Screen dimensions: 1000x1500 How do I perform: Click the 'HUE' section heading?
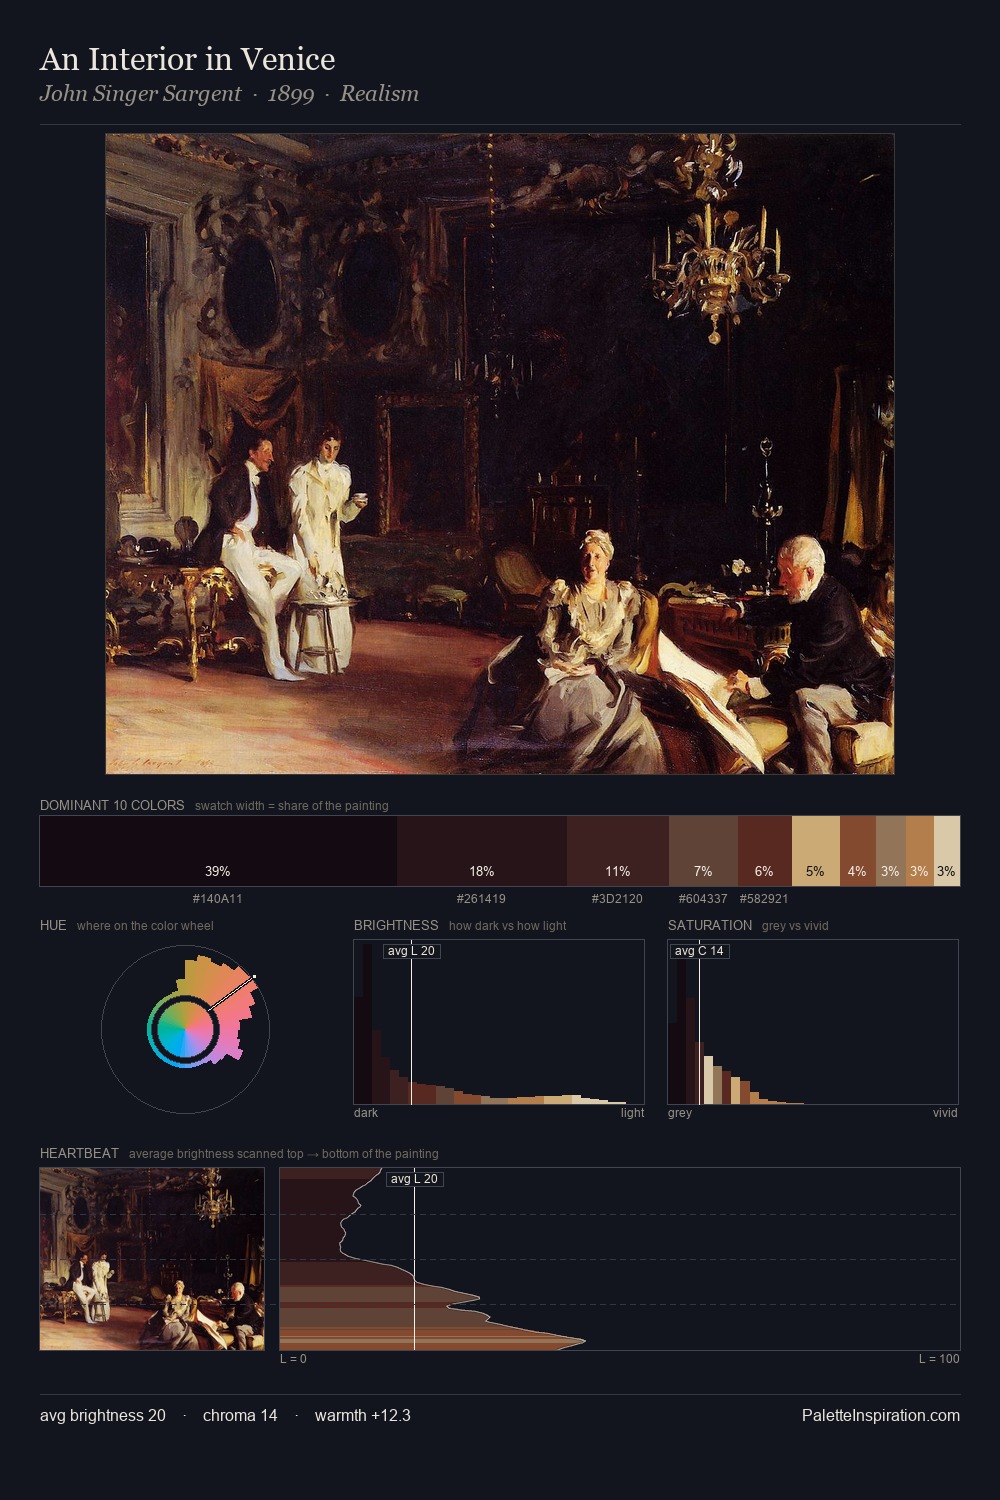coord(53,925)
